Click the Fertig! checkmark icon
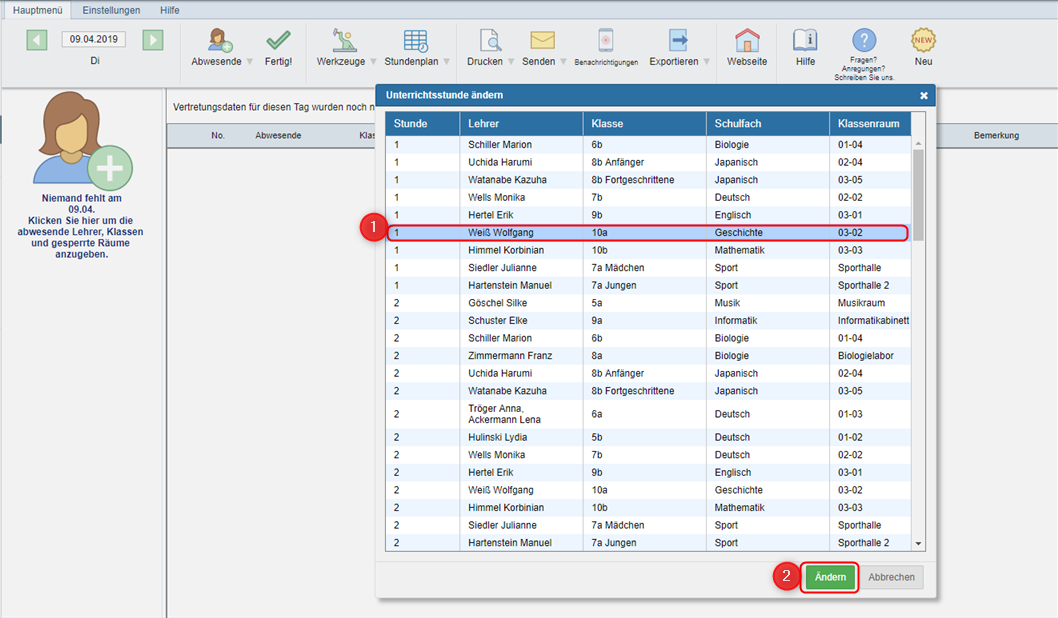This screenshot has height=618, width=1058. click(x=278, y=40)
